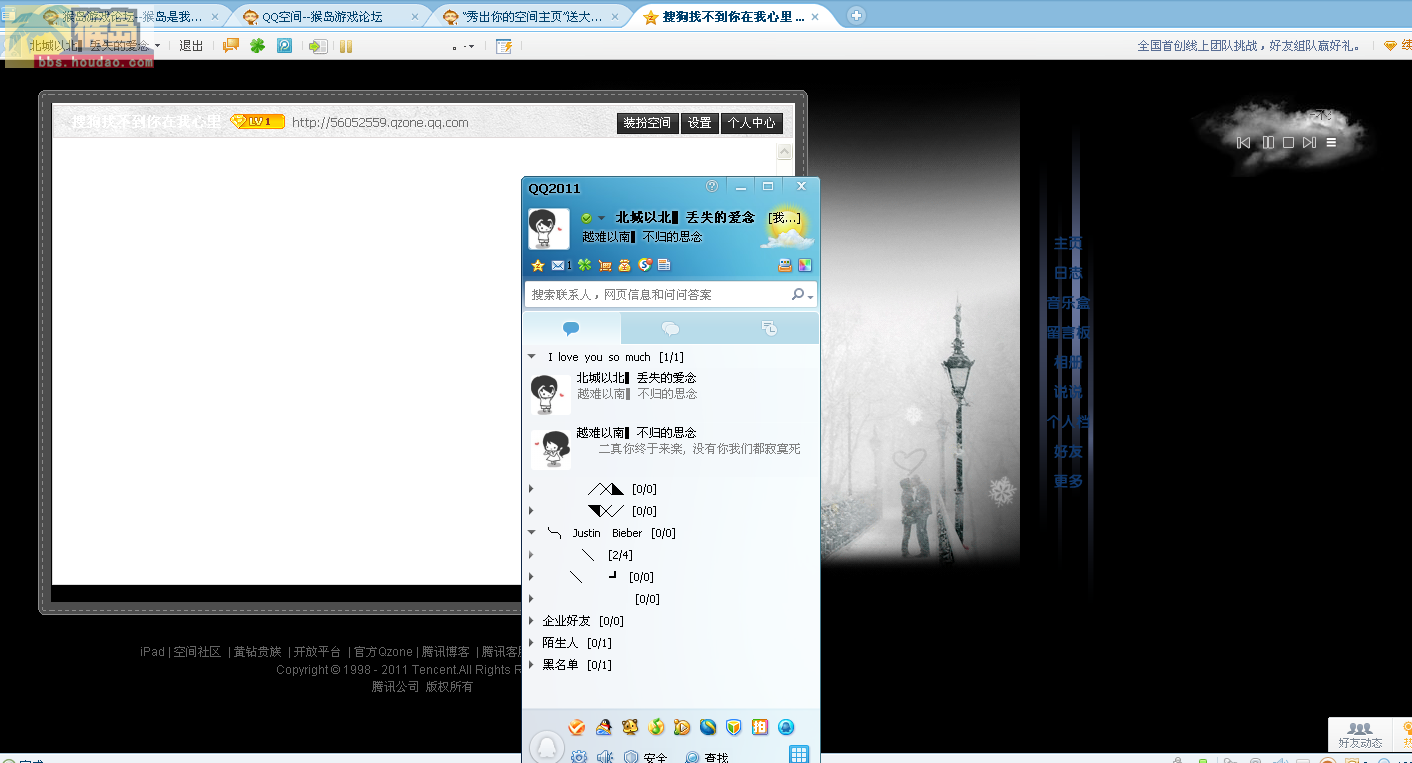Open the QQ speaker message manager icon

605,757
